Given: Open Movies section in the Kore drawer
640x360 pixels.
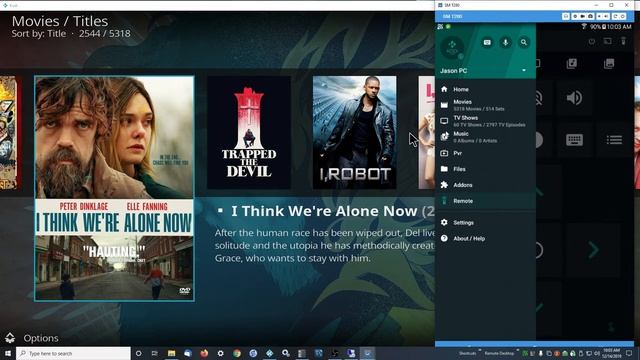Looking at the screenshot, I should click(485, 105).
